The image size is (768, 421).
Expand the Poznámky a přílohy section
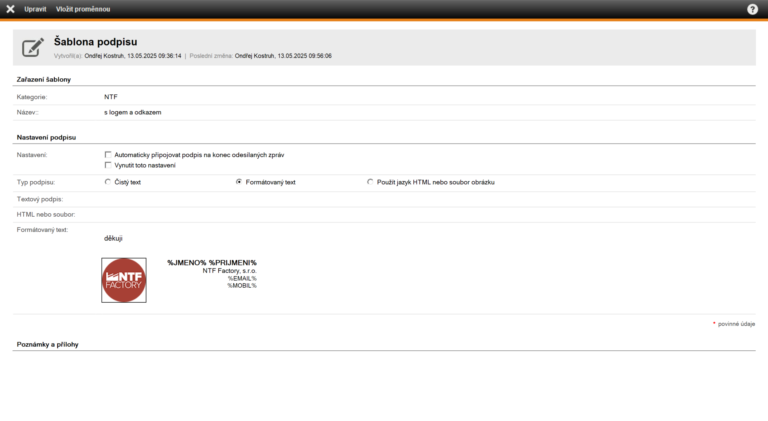[47, 344]
